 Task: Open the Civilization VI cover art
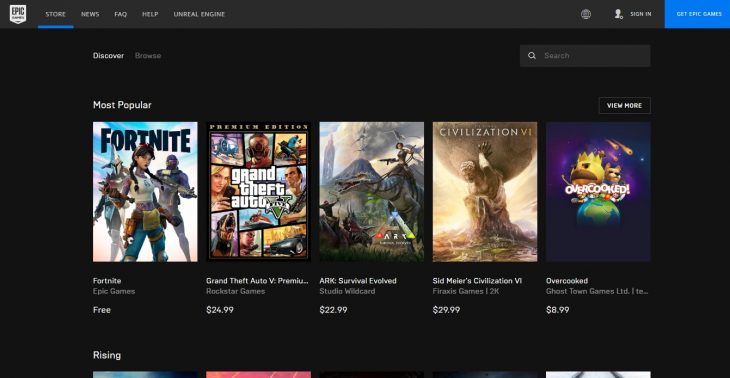[x=485, y=192]
